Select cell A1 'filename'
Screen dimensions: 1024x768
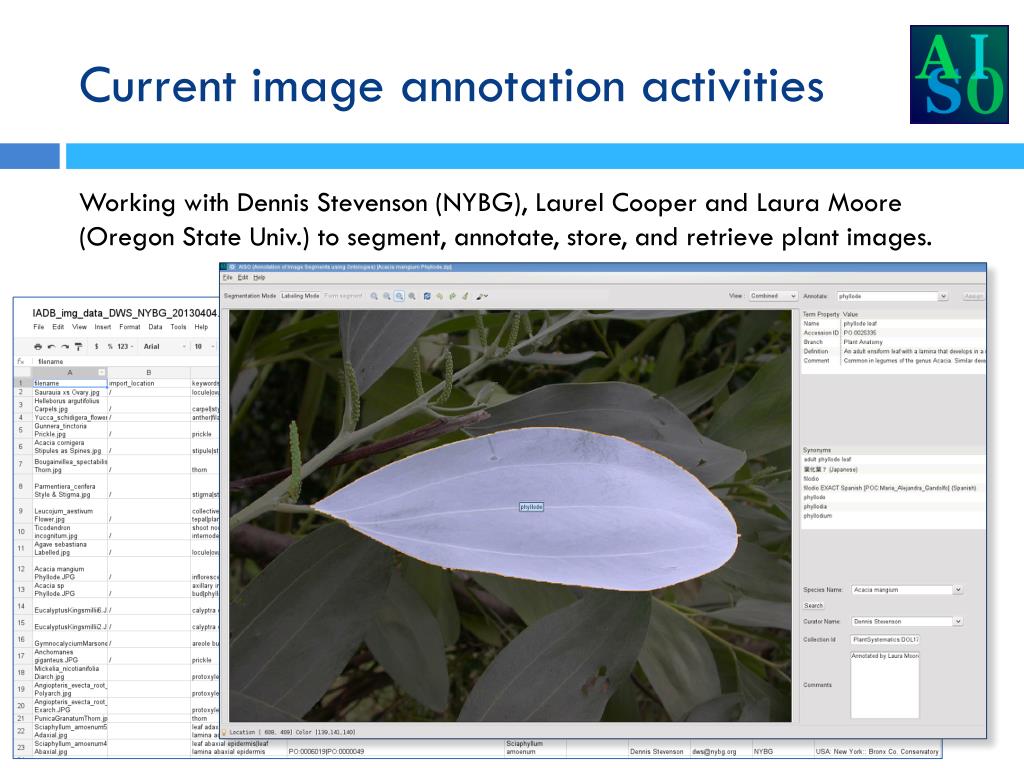click(x=69, y=383)
